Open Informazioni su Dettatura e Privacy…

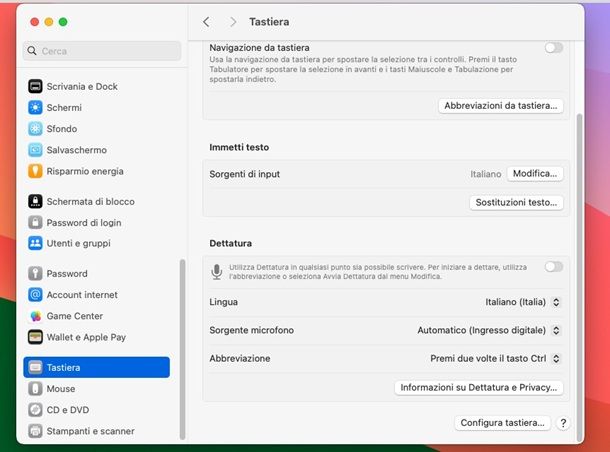coord(479,388)
